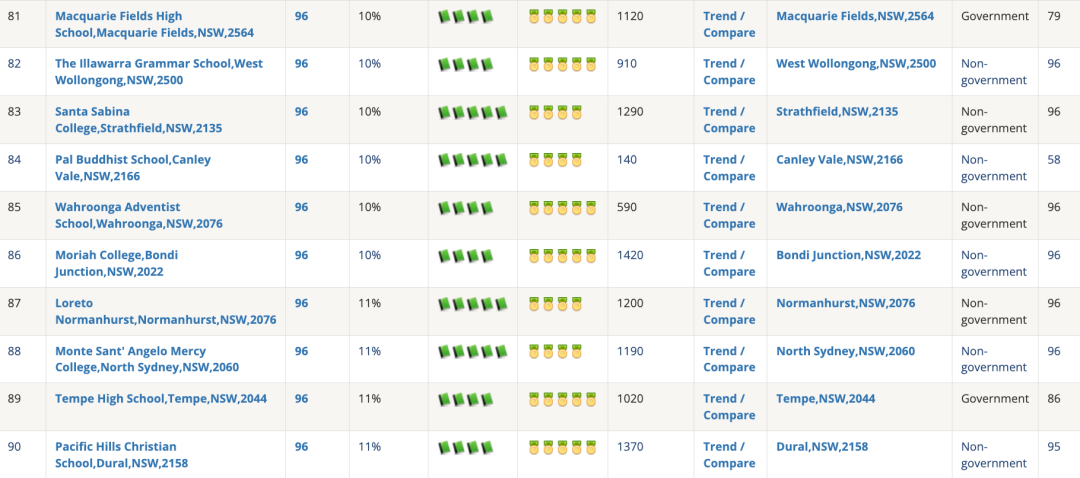
Task: Click green books rating for Pal Buddhist School
Action: tap(473, 160)
